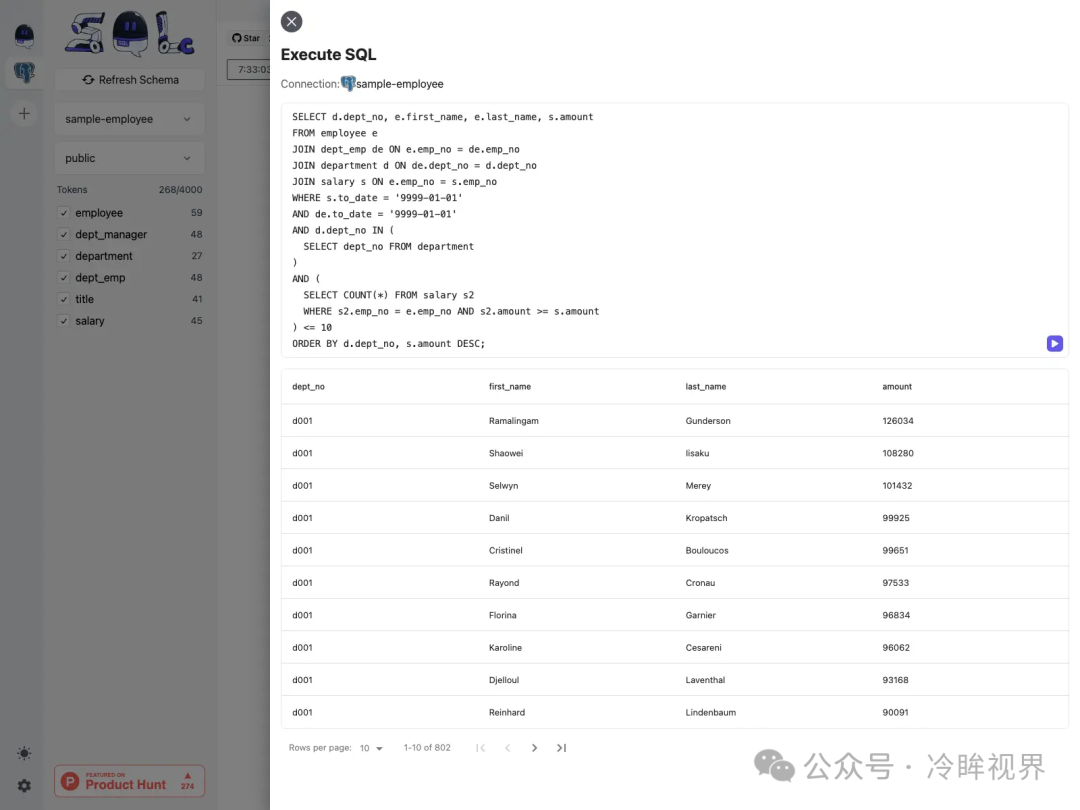Click the sample-employee connection label
This screenshot has height=810, width=1080.
tap(399, 84)
